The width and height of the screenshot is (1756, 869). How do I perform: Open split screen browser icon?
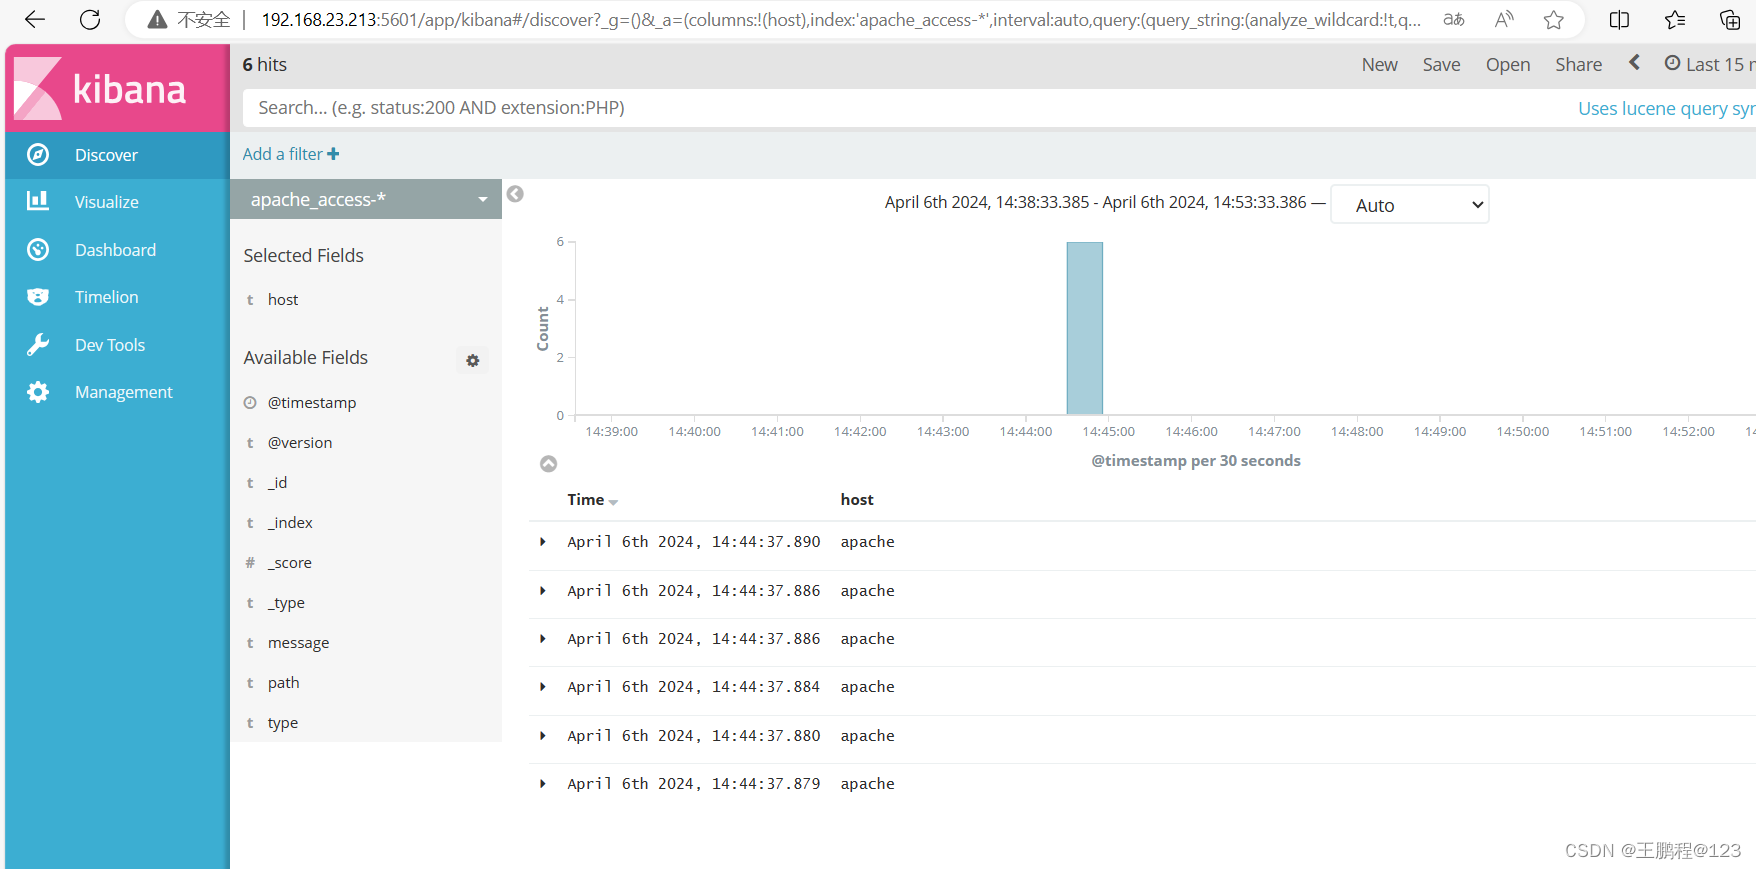click(x=1620, y=19)
